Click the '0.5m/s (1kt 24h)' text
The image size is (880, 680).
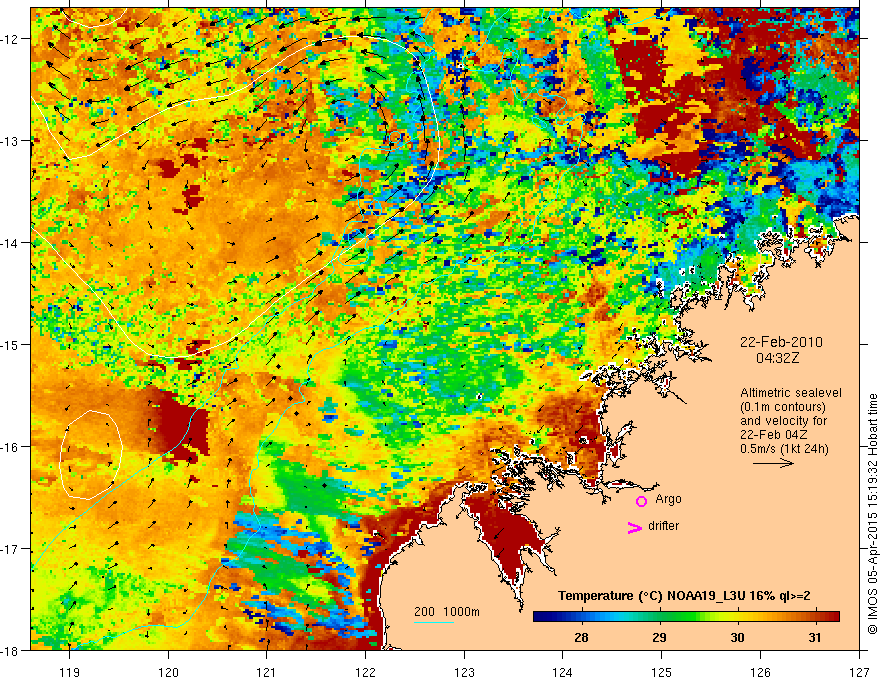(x=784, y=449)
